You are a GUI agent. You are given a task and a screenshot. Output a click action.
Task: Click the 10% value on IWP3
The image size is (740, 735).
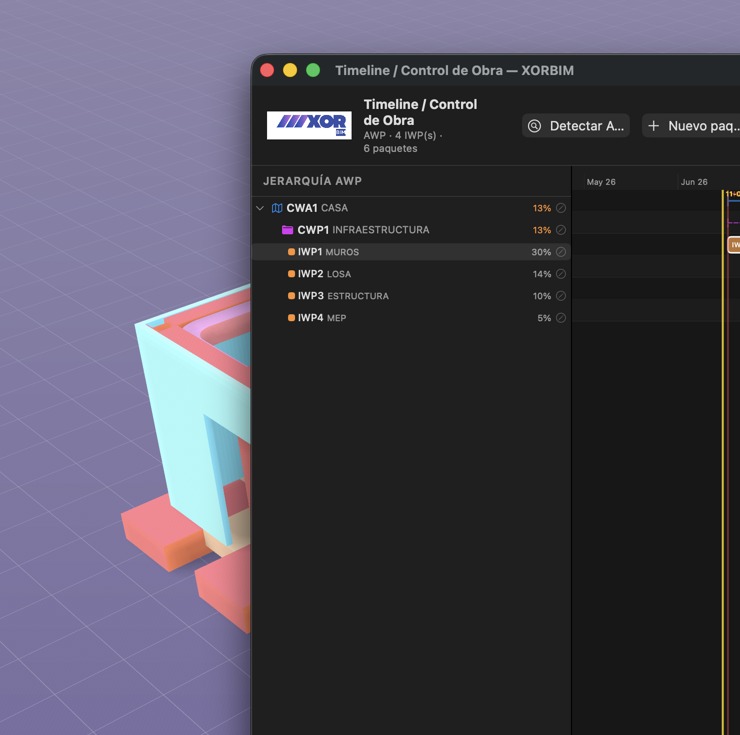point(542,296)
